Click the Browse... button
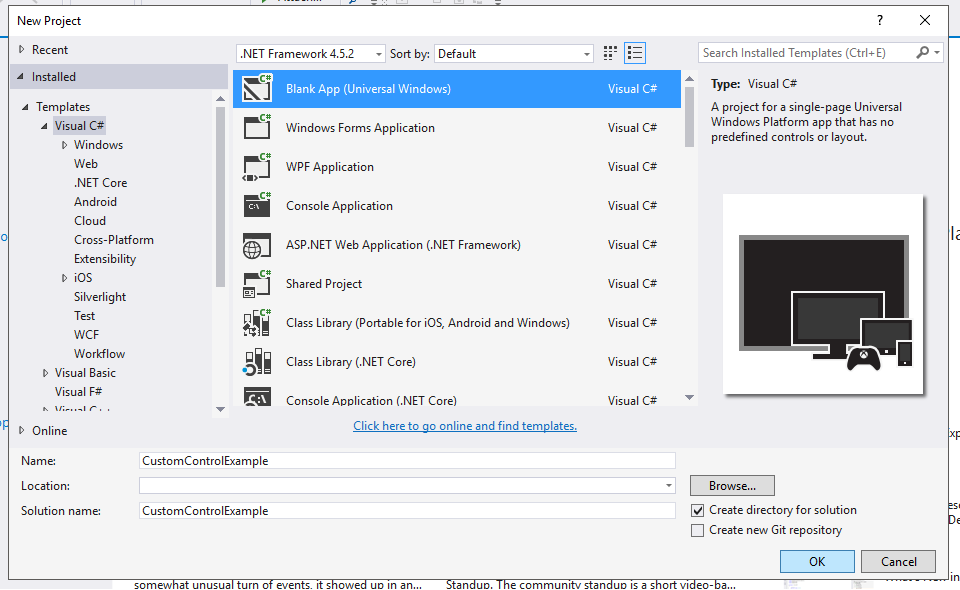Viewport: 960px width, 590px height. click(732, 485)
